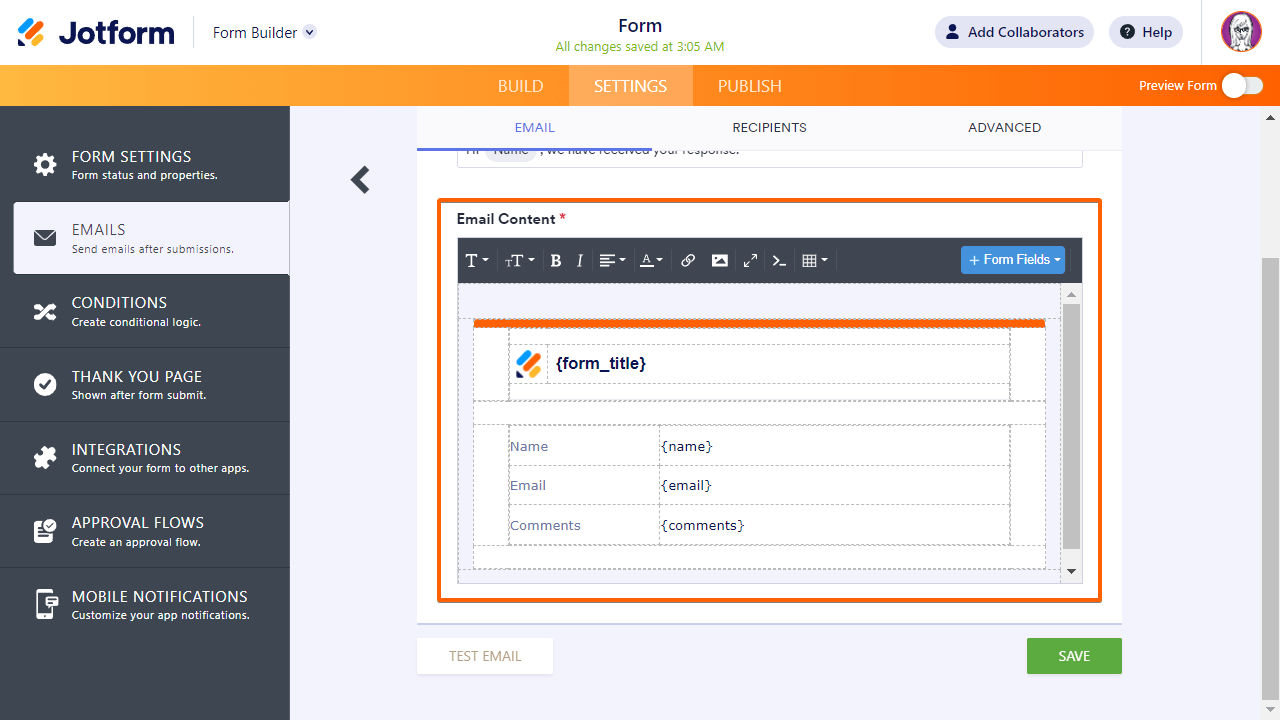The image size is (1280, 720).
Task: Select the RECIPIENTS sub-tab
Action: coord(770,128)
